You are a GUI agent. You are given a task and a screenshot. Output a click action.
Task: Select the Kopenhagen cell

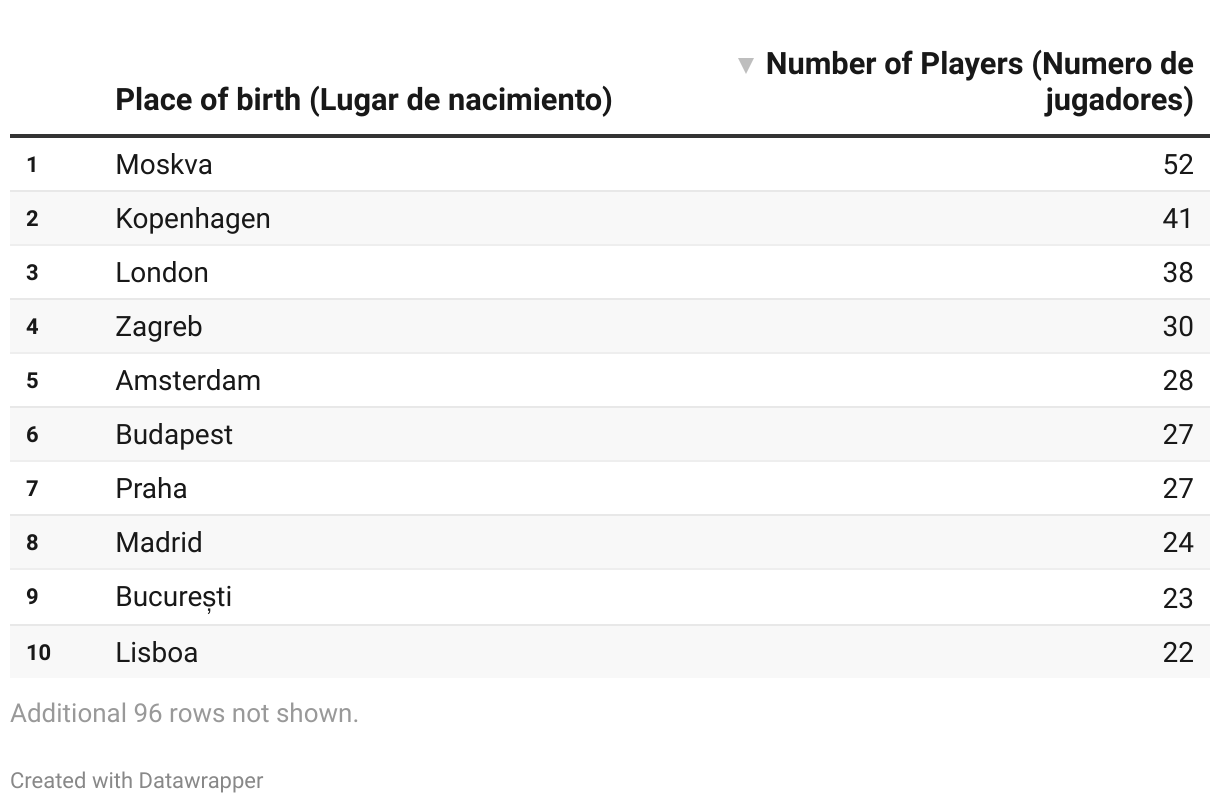coord(193,218)
